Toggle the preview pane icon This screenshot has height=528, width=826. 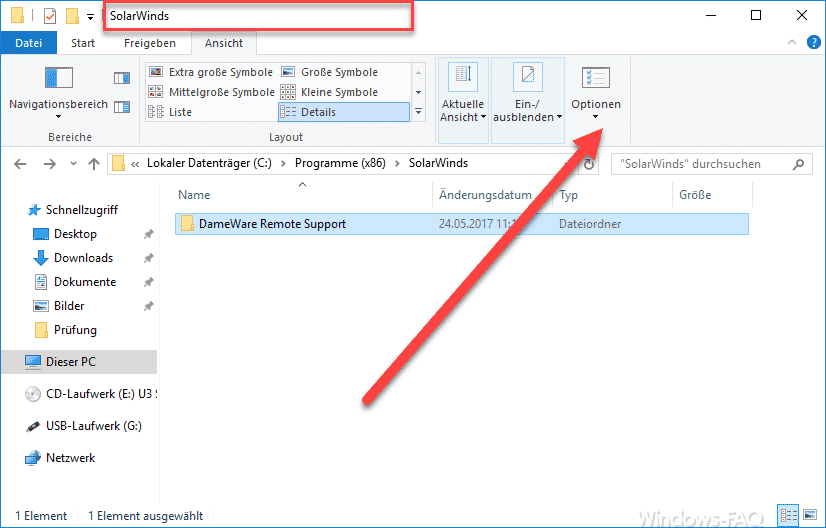122,78
